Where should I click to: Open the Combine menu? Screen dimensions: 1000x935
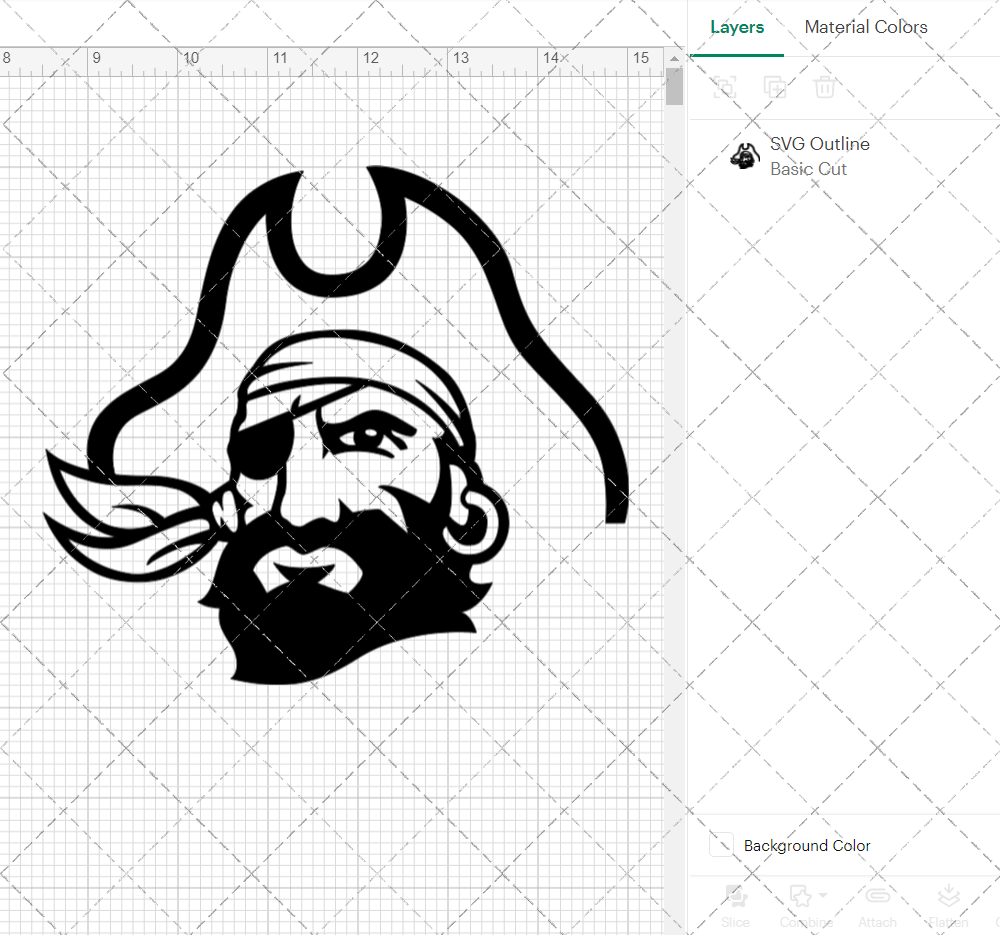click(806, 906)
